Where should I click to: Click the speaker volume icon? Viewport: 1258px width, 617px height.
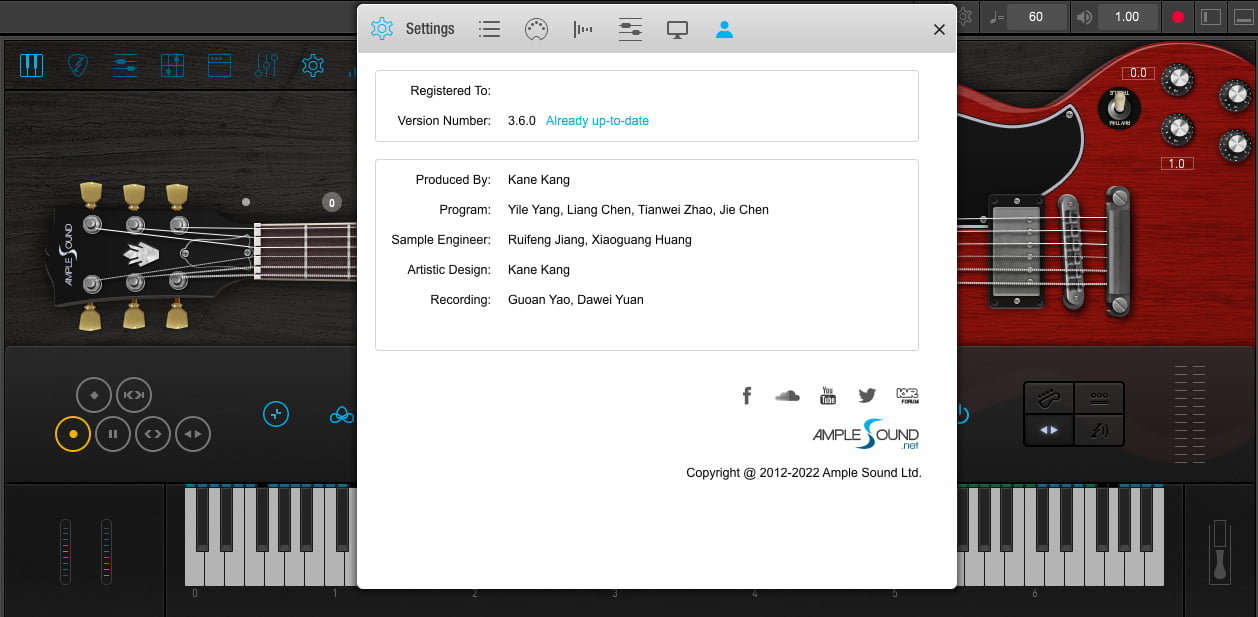point(1084,17)
